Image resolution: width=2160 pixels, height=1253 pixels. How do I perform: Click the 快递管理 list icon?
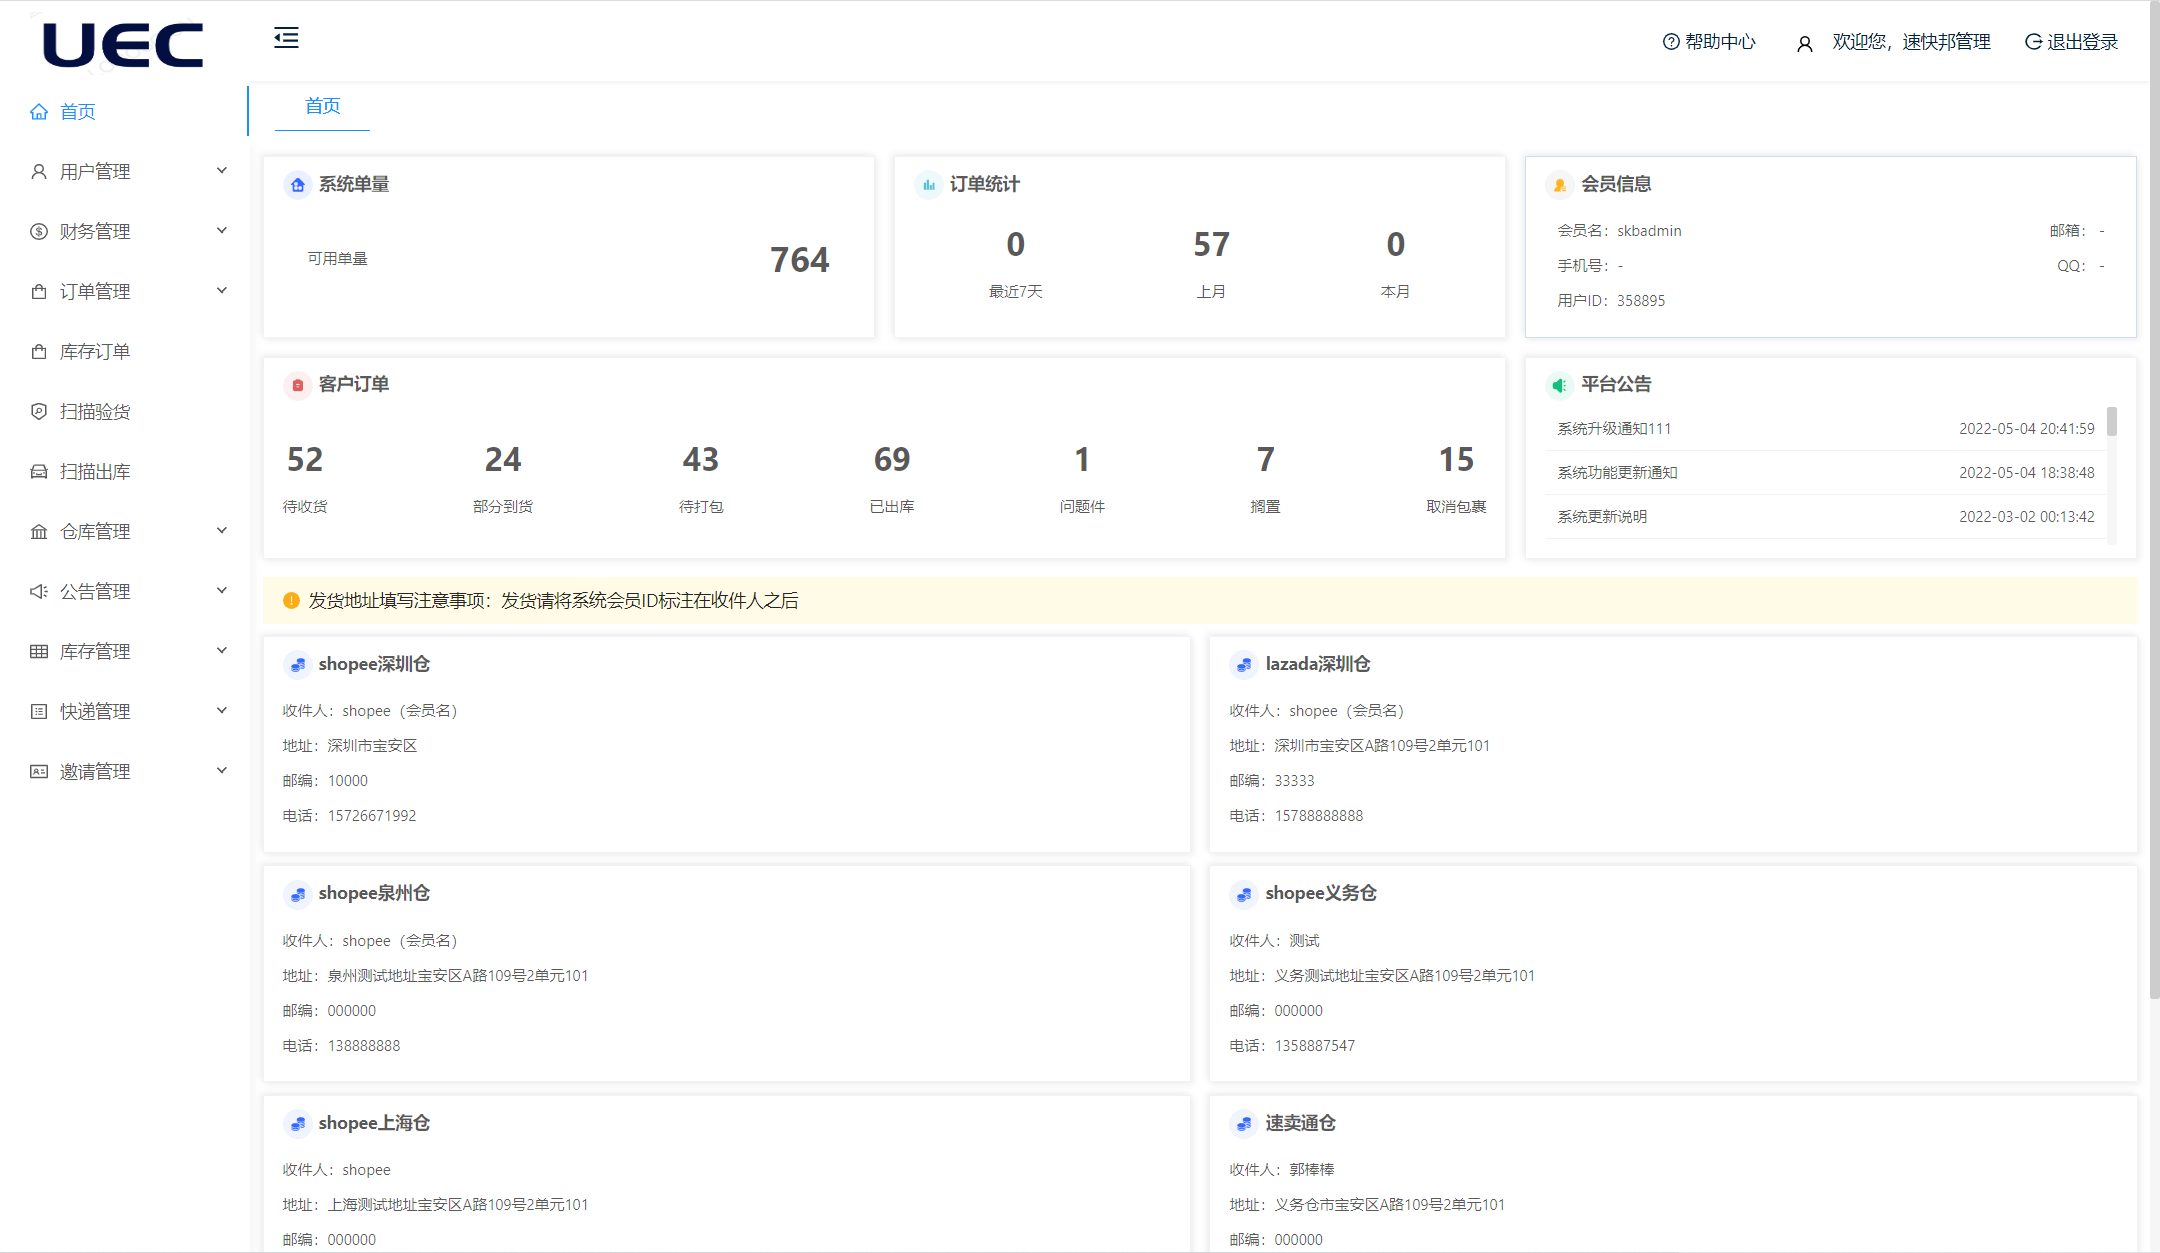tap(39, 711)
